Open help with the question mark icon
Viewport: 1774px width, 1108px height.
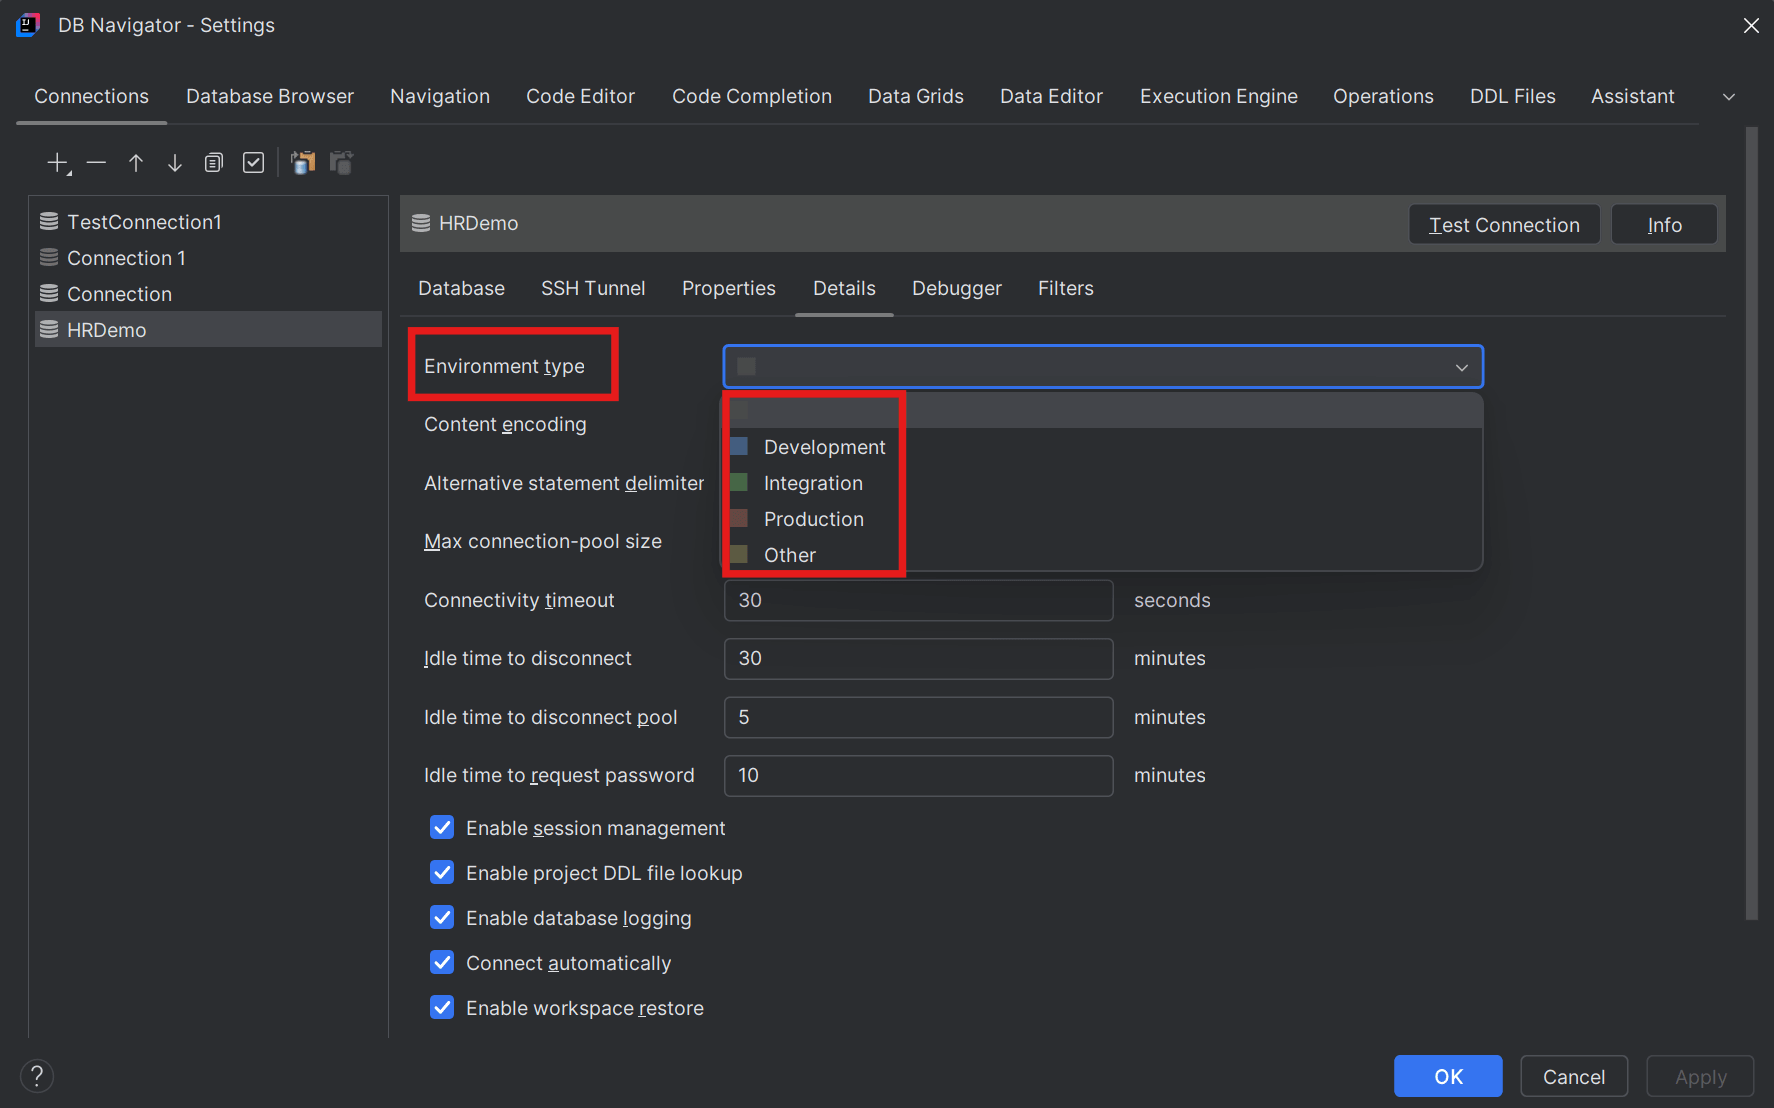tap(37, 1076)
